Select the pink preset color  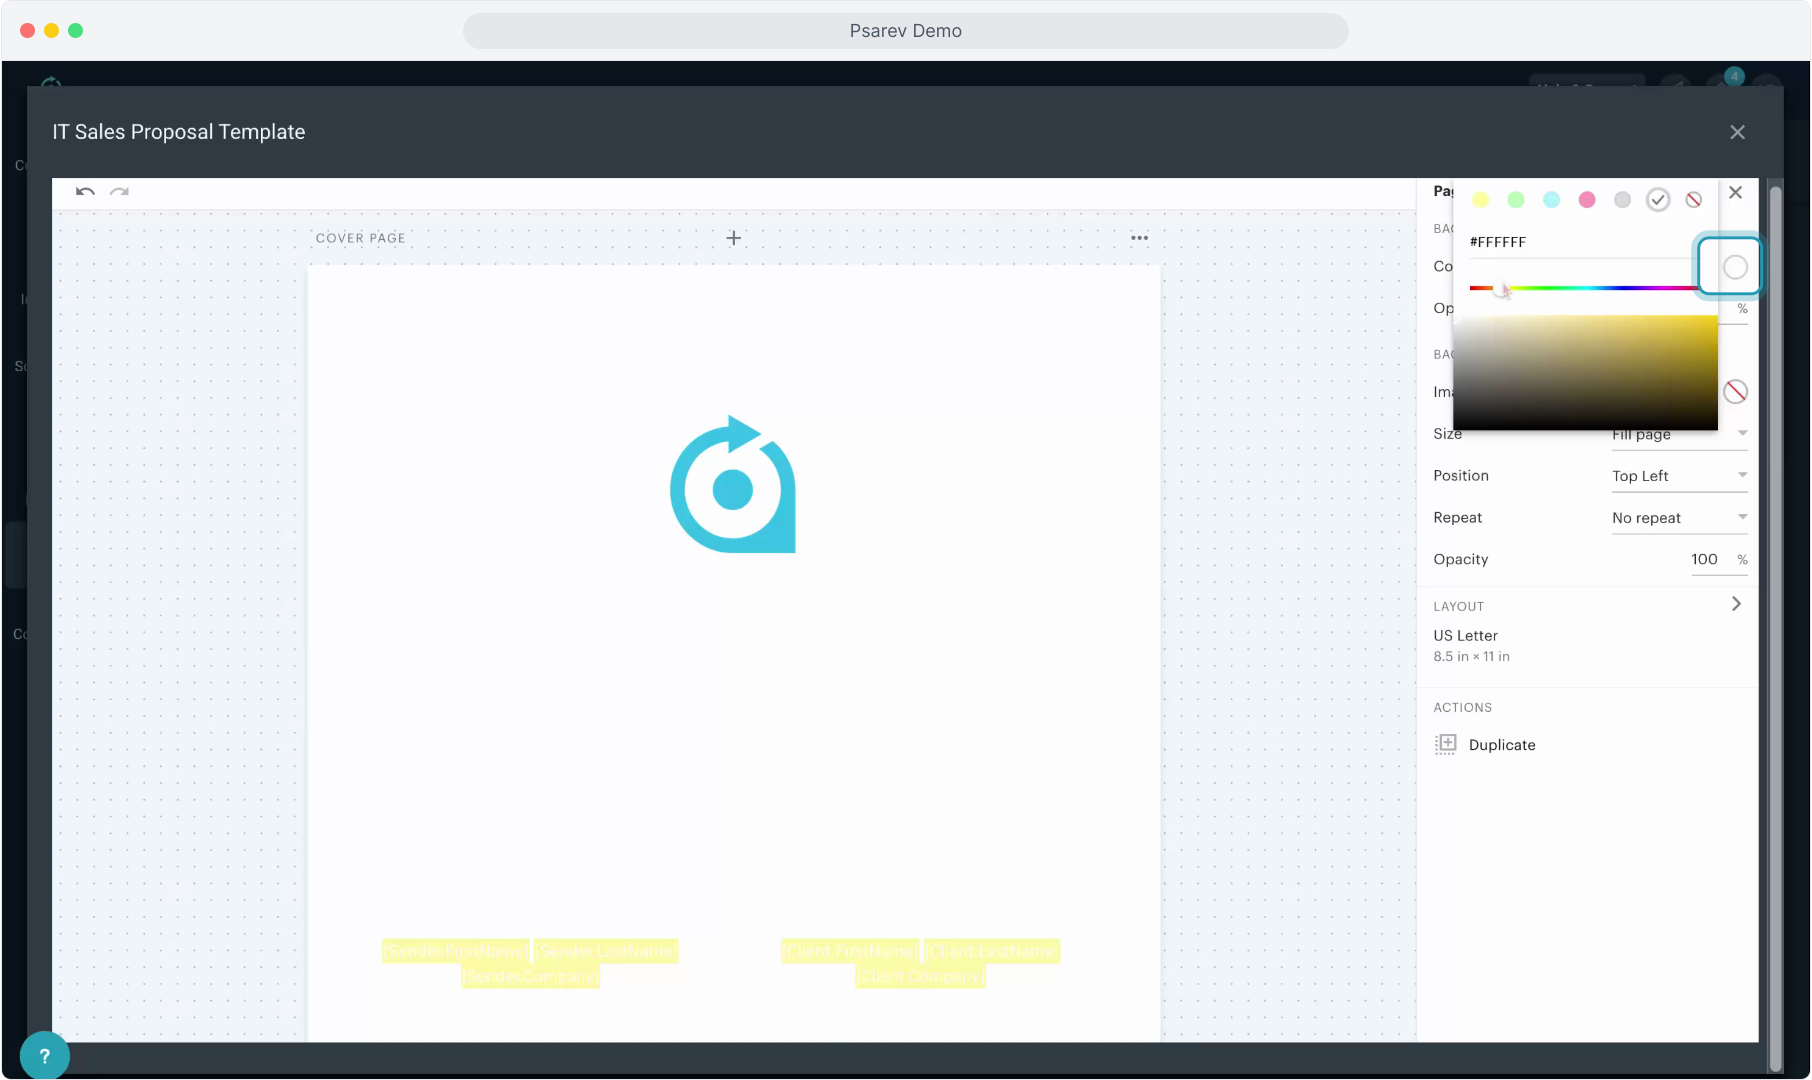pos(1587,200)
